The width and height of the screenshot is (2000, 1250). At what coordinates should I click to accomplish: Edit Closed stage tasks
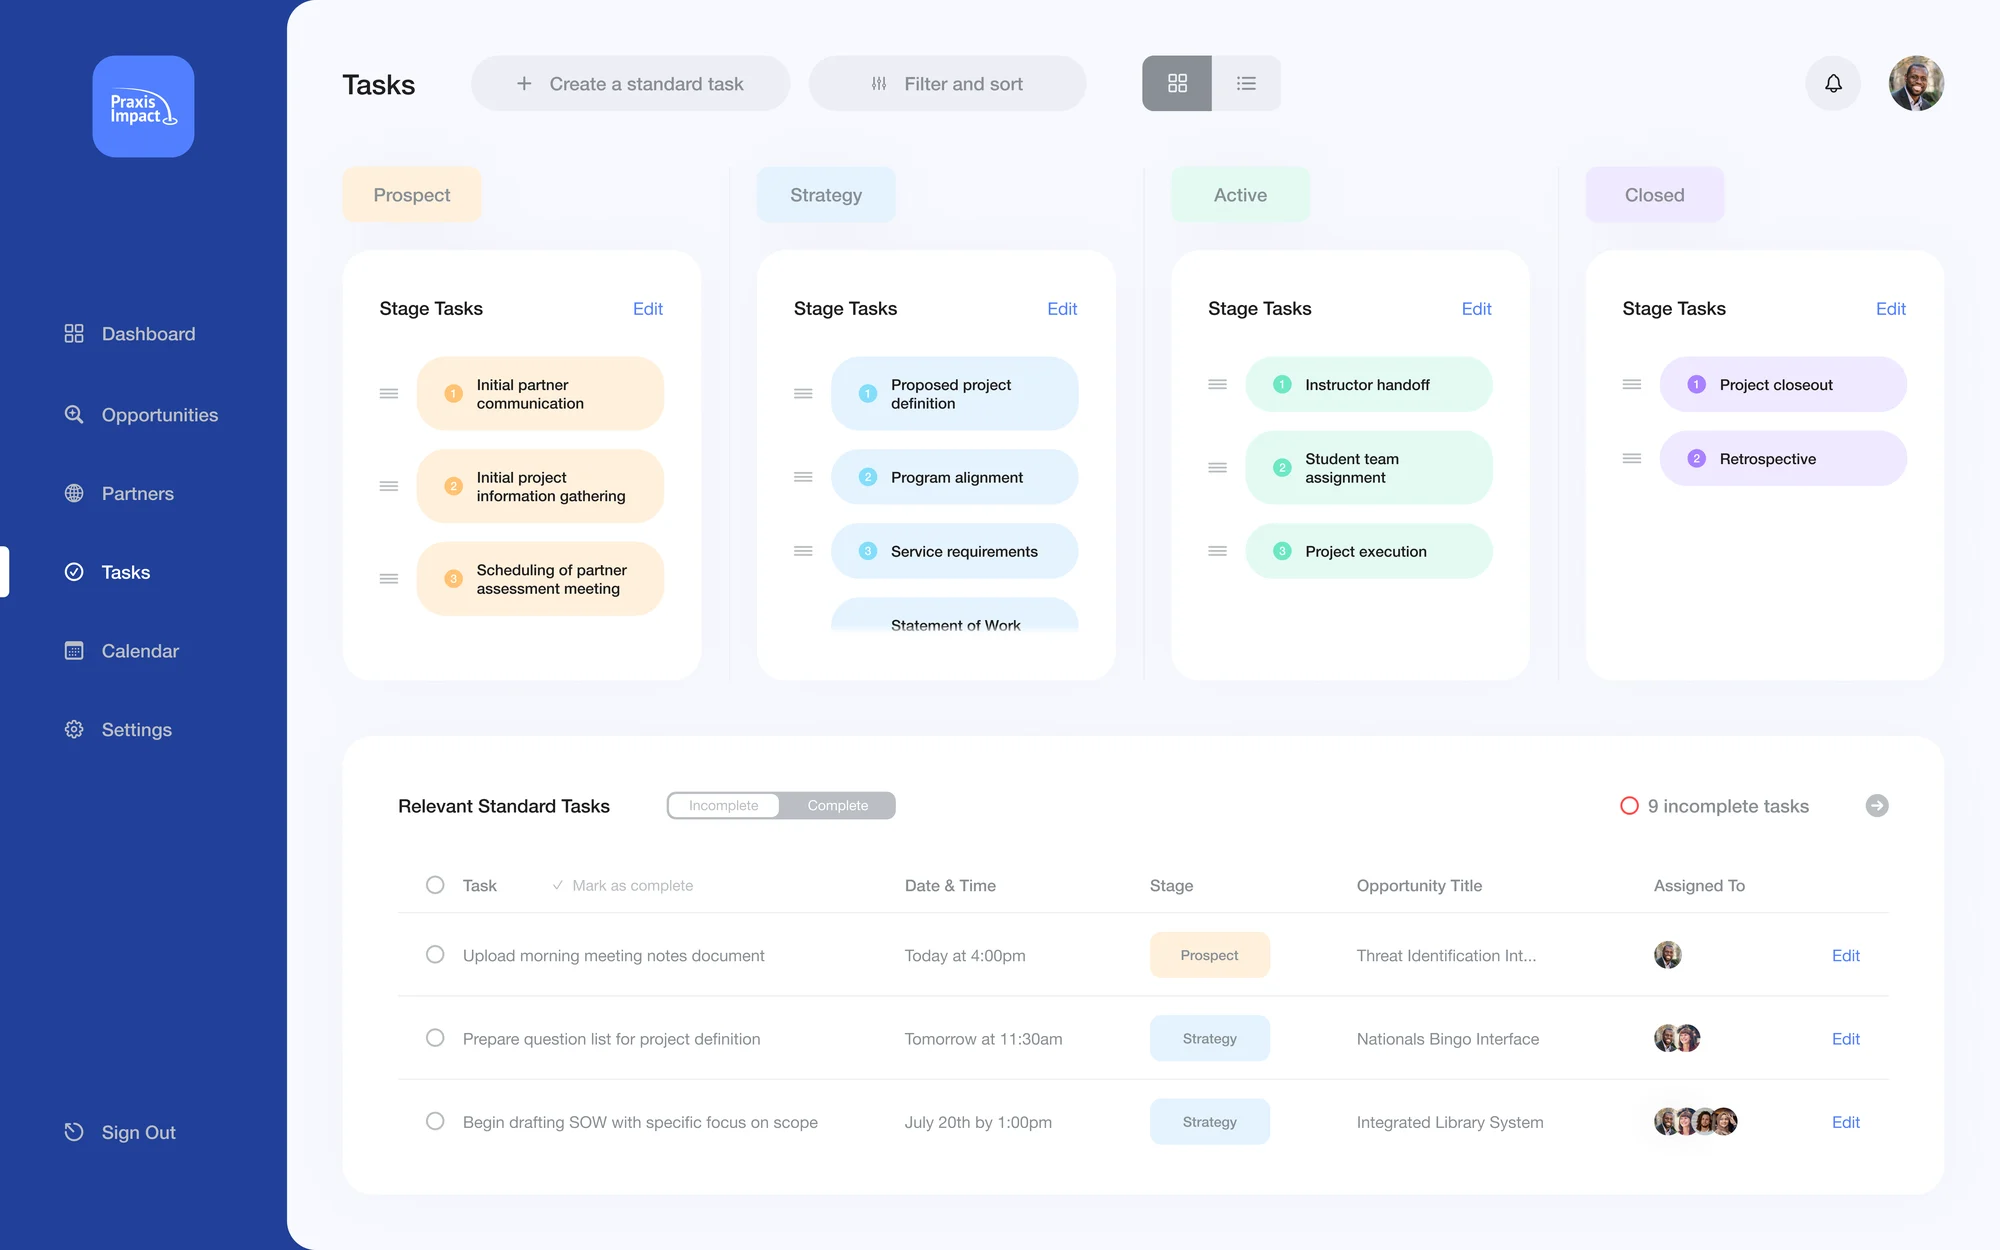click(1891, 309)
